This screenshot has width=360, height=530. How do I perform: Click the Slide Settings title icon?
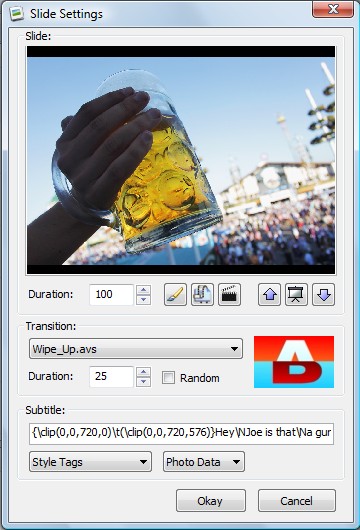(16, 14)
